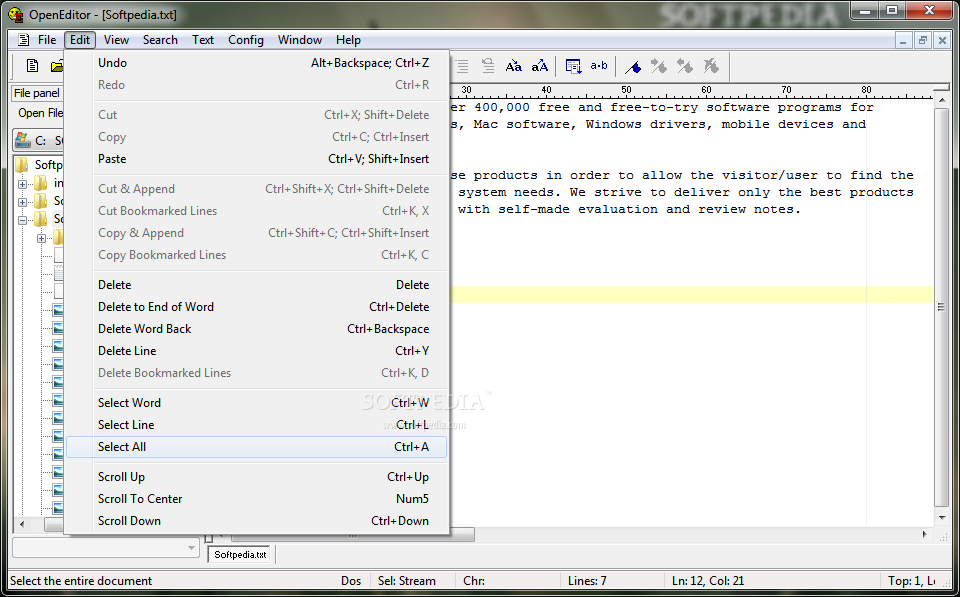
Task: Close the open Edit menu
Action: [80, 40]
